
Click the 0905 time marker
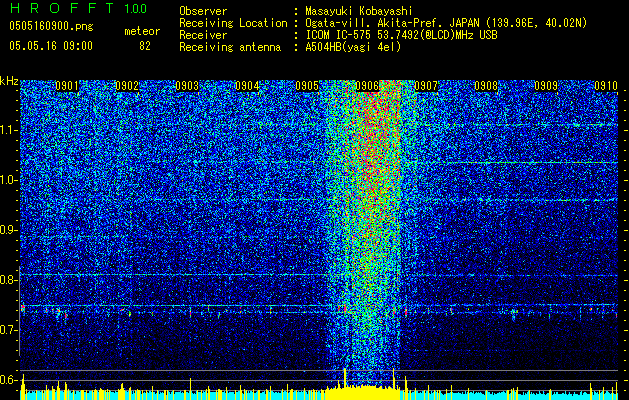[307, 86]
